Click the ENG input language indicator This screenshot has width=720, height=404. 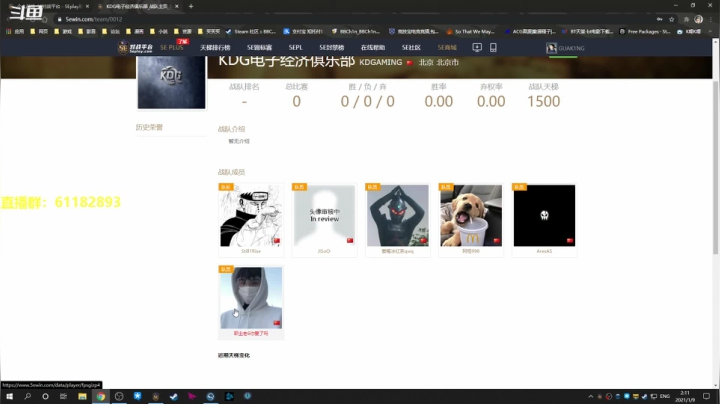[664, 396]
